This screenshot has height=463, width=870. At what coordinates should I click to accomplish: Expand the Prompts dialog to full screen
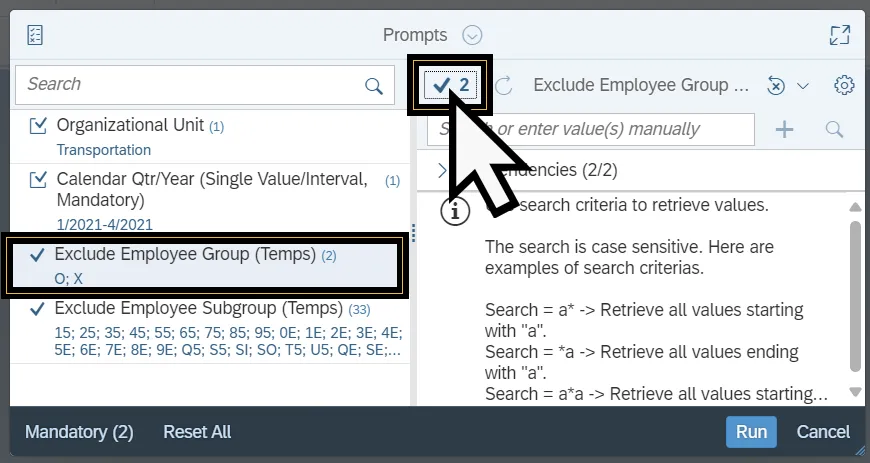[x=840, y=35]
